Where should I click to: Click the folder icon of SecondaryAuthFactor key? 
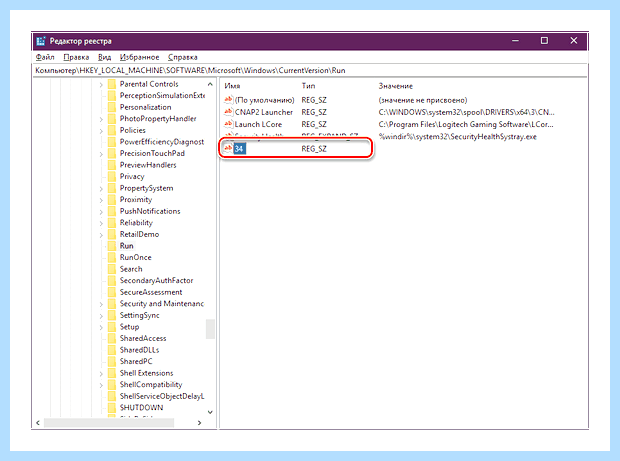(x=112, y=280)
